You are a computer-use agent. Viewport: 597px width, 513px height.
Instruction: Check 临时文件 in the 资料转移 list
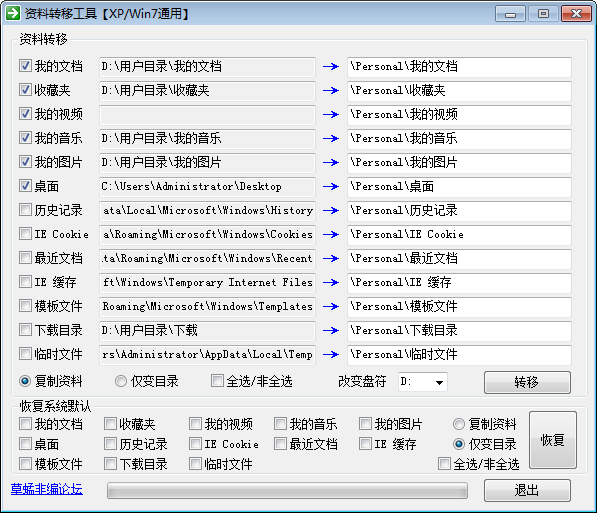(25, 354)
